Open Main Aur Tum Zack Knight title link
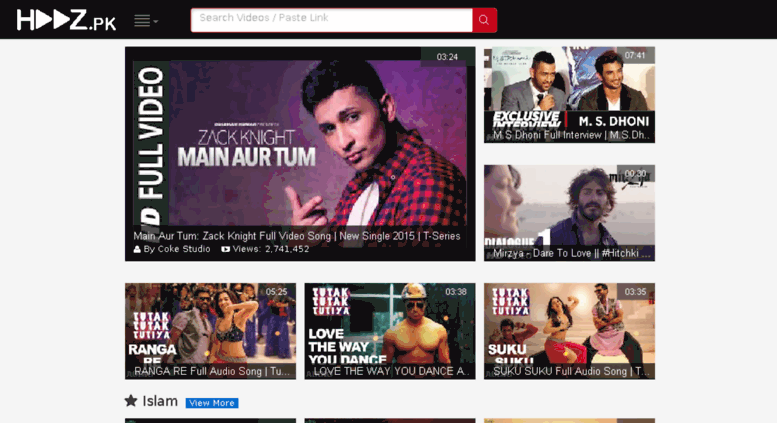Screen dimensions: 777x423 (x=296, y=236)
